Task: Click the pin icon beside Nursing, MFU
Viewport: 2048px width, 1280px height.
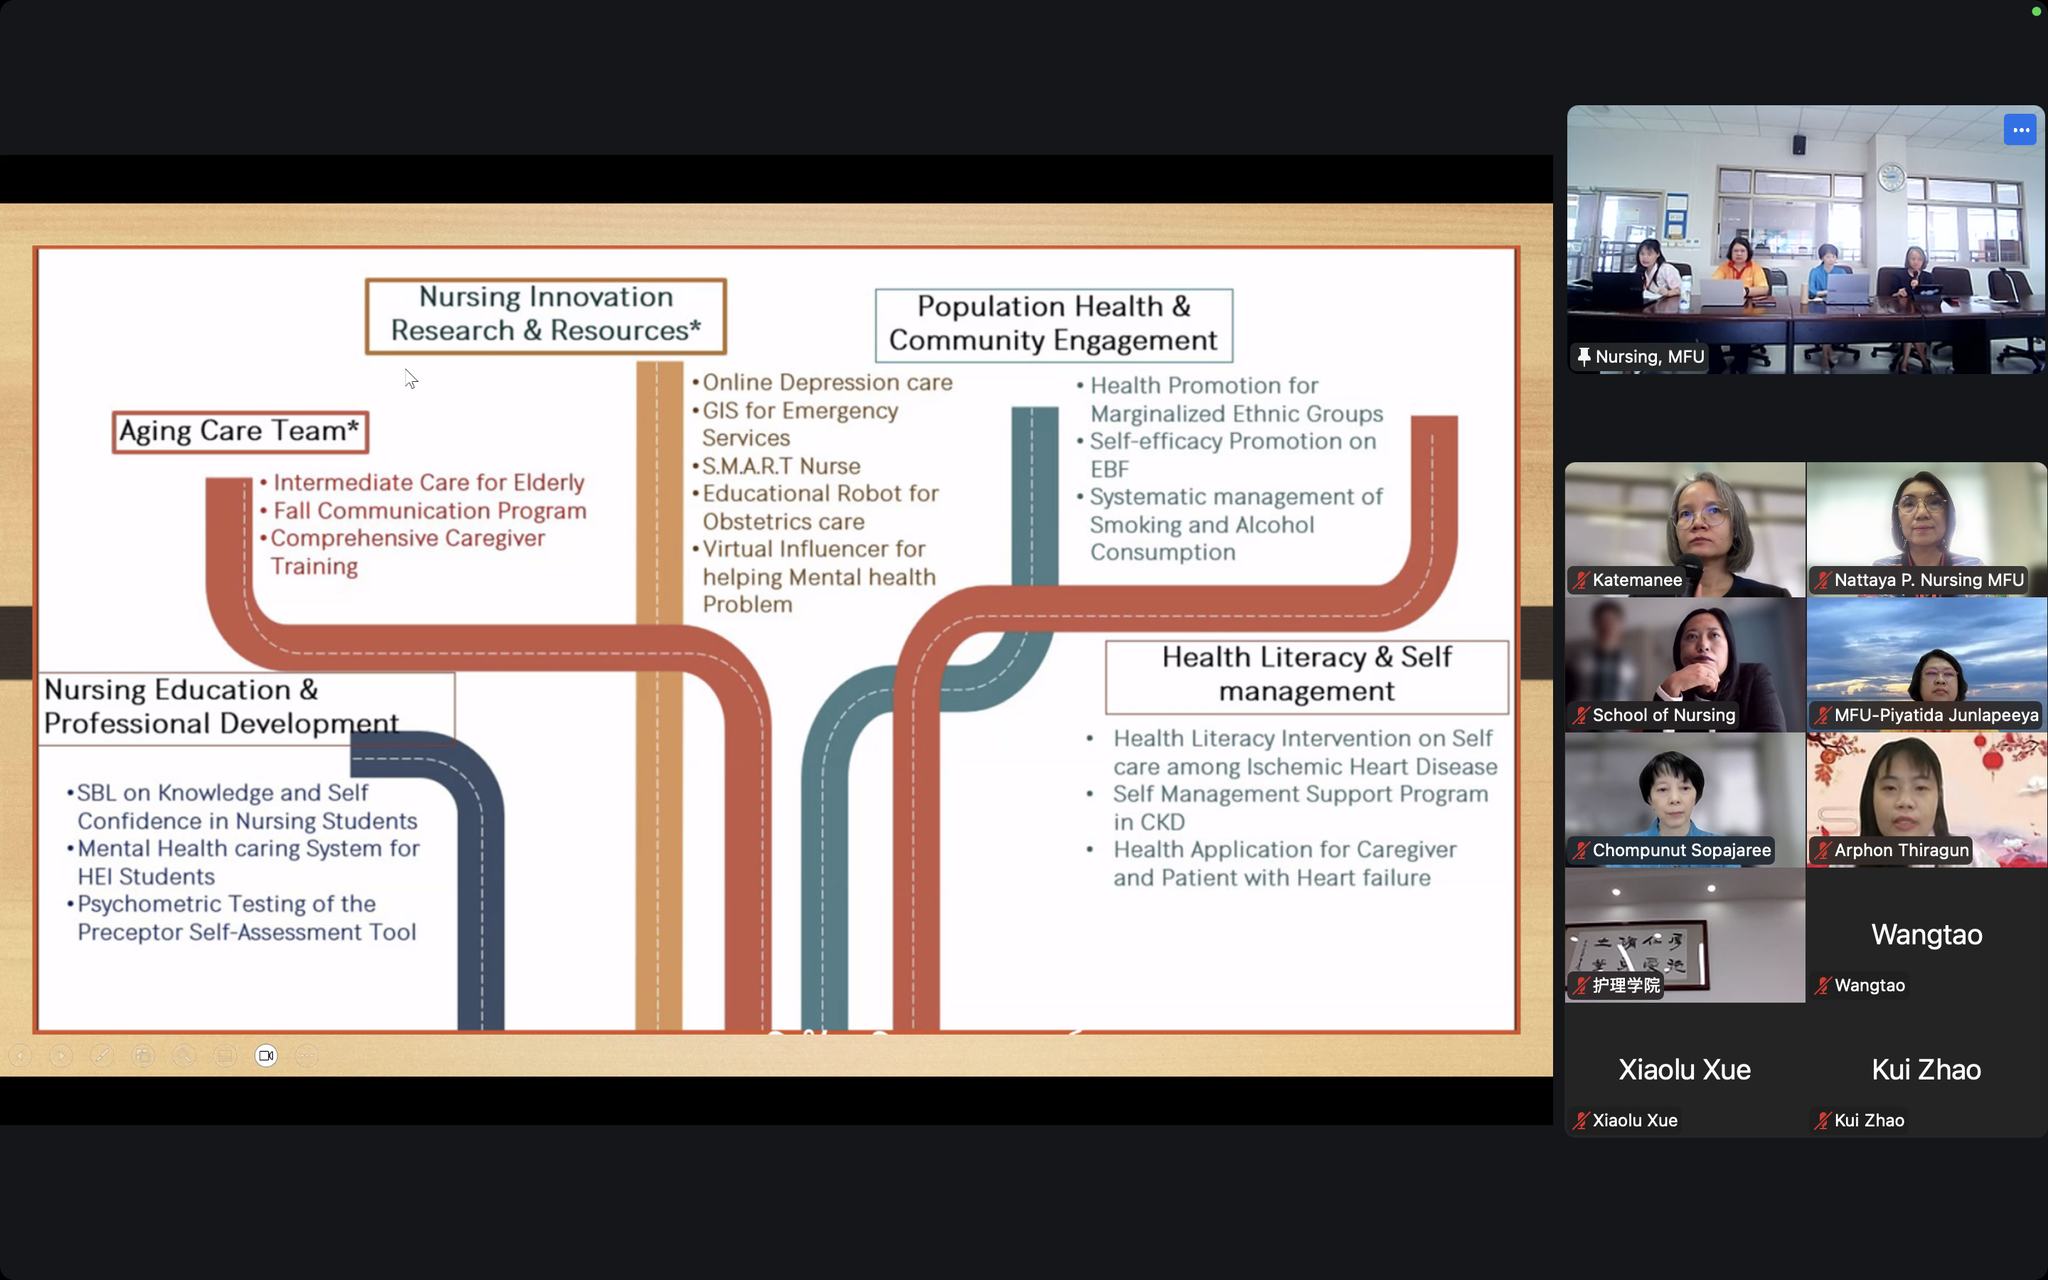Action: tap(1583, 356)
